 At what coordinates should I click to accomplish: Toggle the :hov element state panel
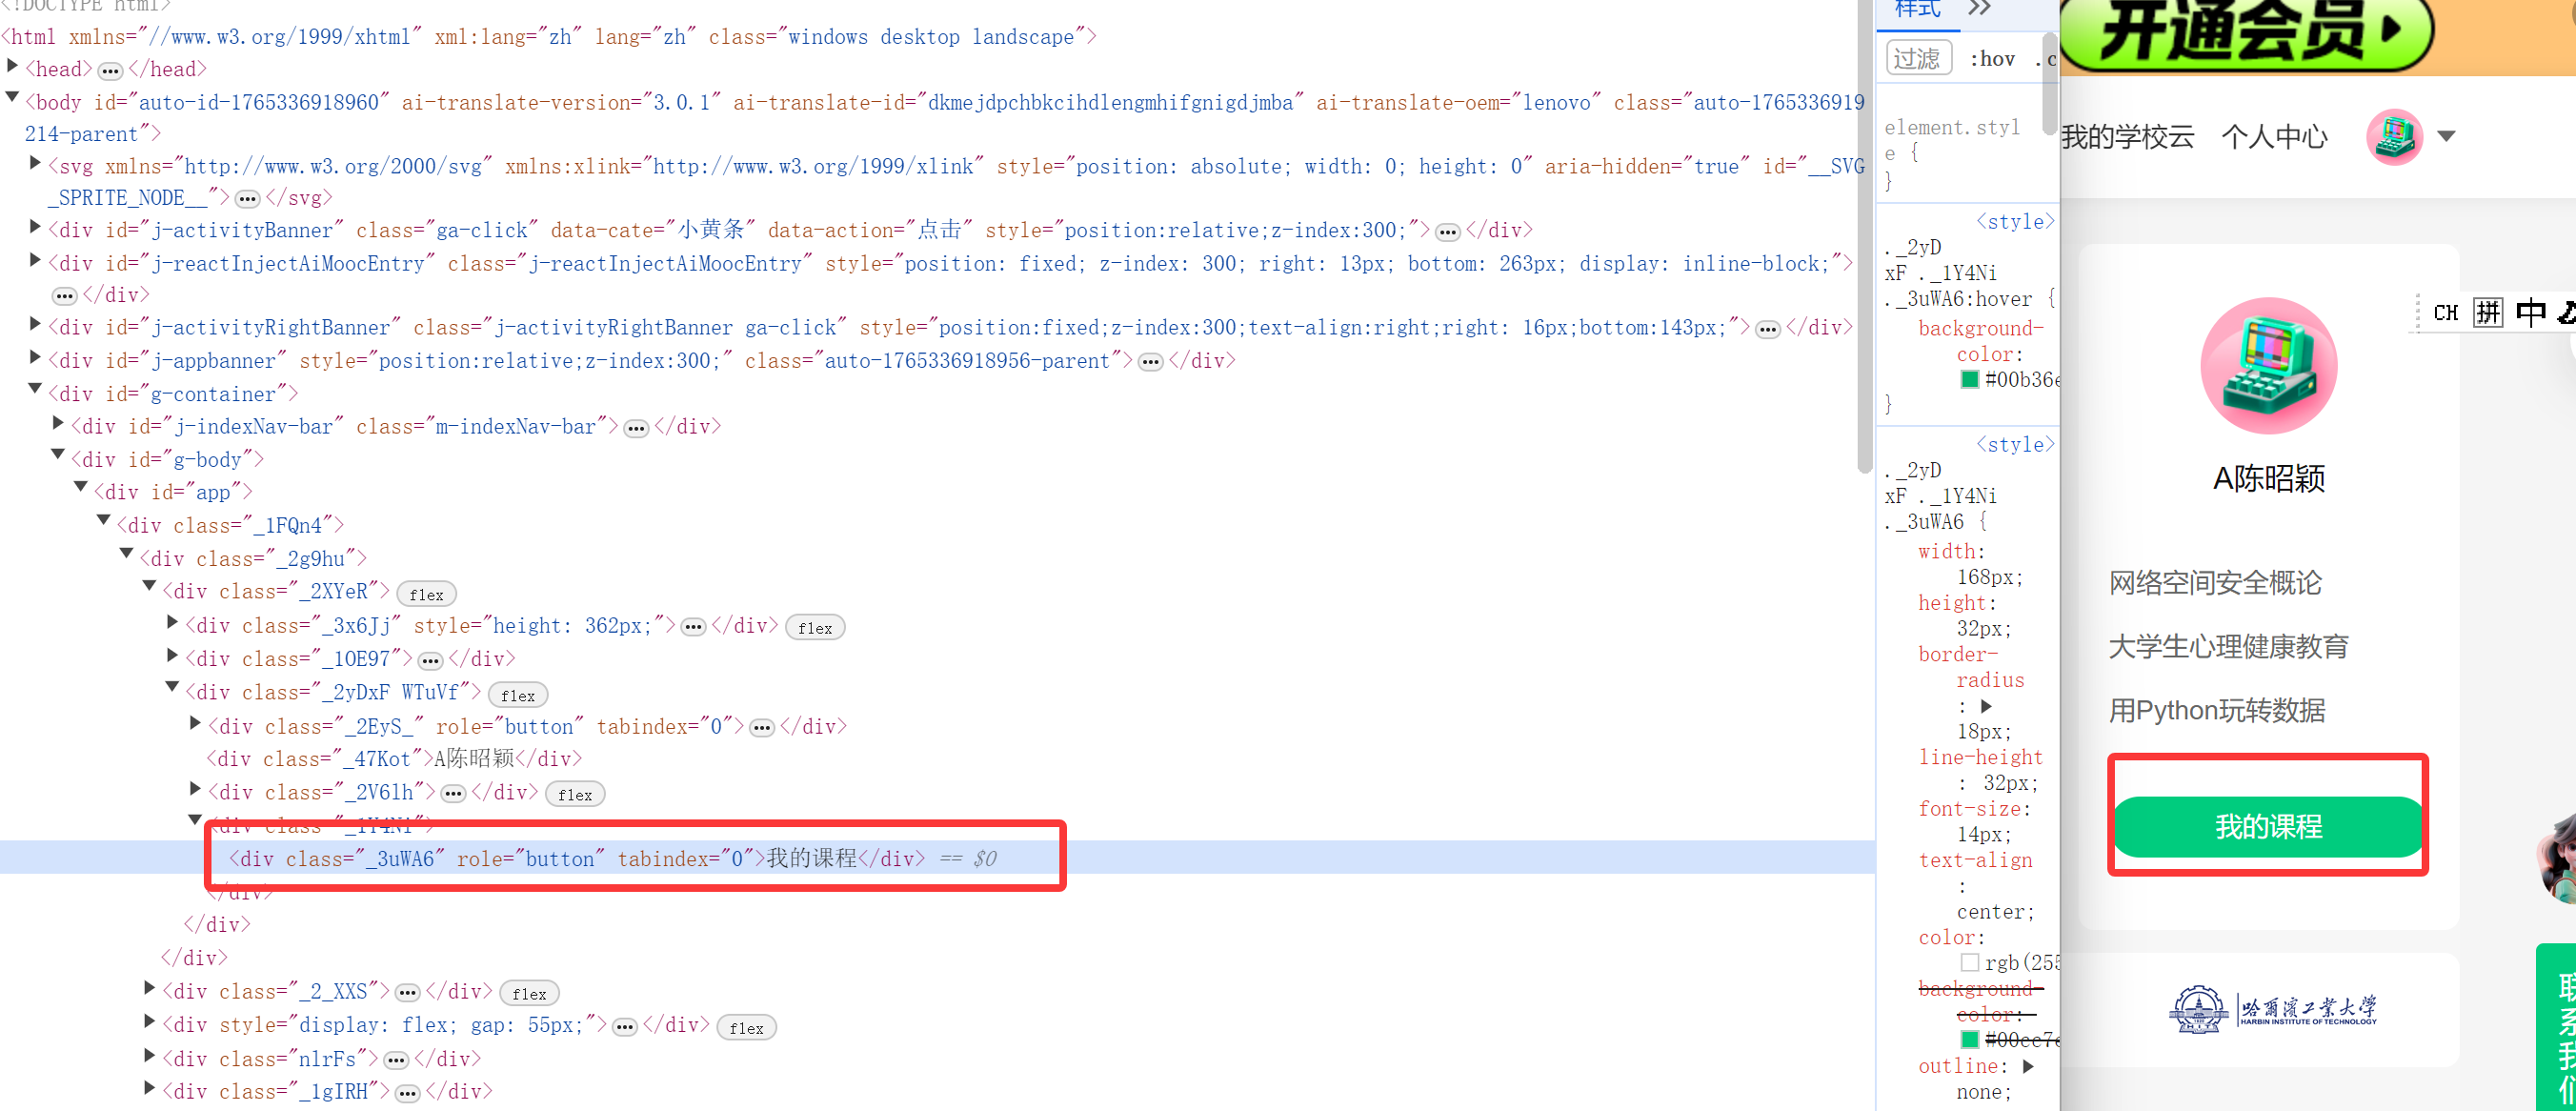tap(1992, 59)
